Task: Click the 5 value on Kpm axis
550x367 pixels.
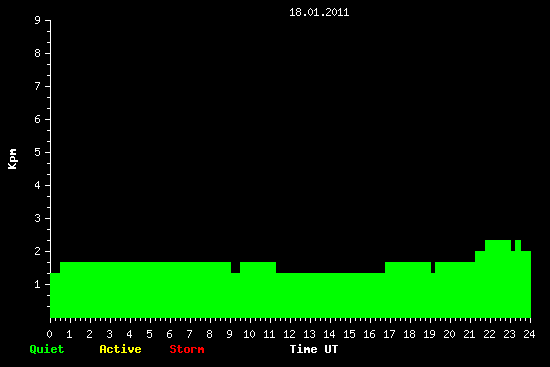Action: [x=37, y=152]
